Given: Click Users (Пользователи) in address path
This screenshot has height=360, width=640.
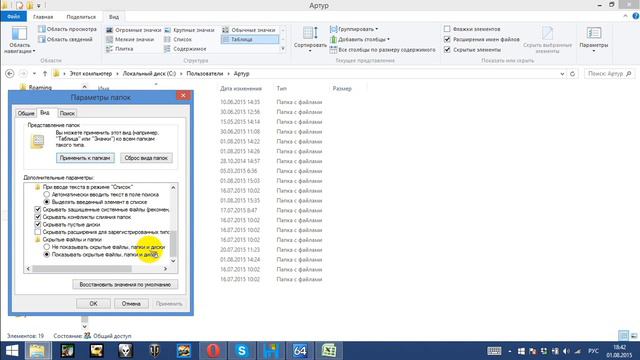Looking at the screenshot, I should point(204,74).
